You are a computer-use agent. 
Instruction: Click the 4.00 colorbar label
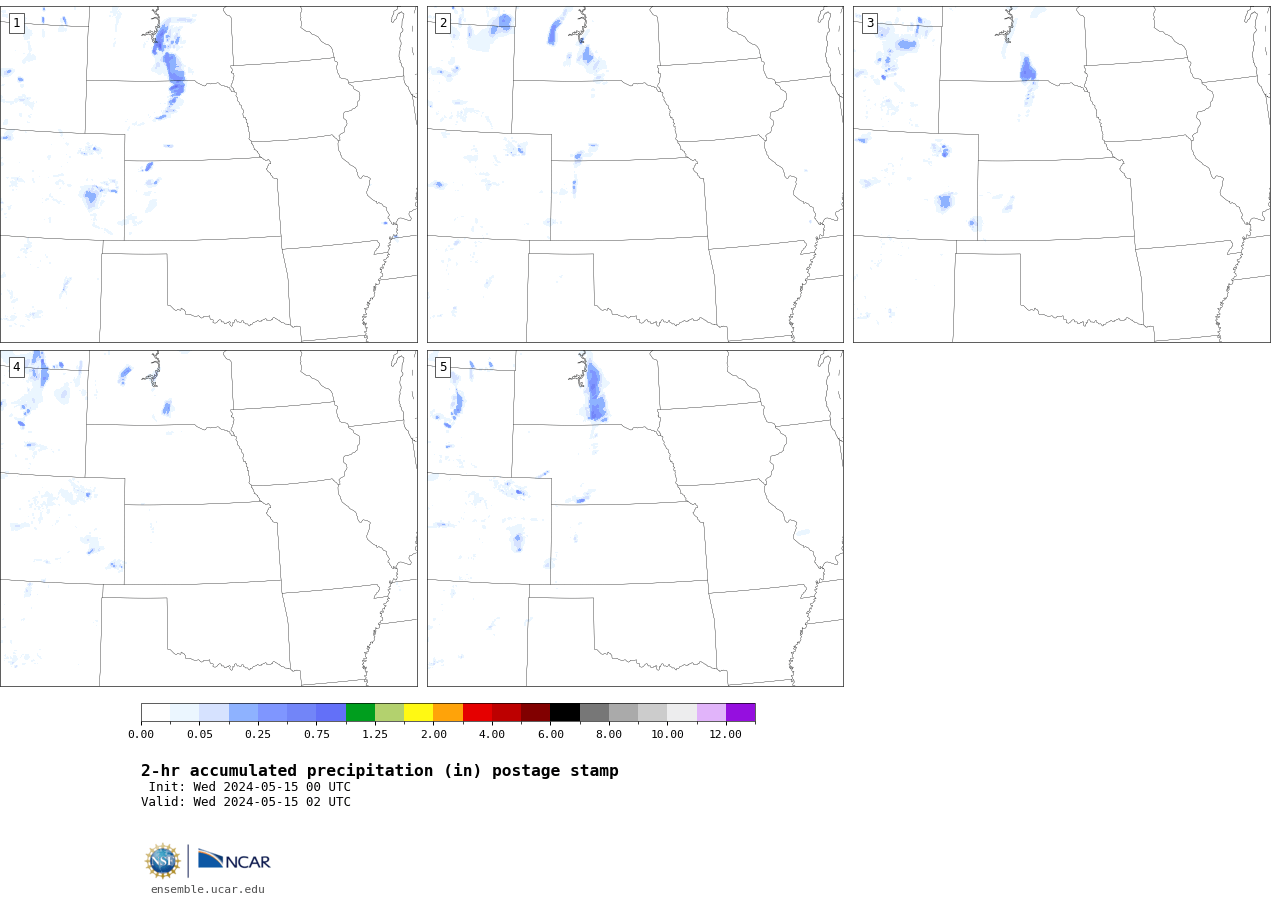pyautogui.click(x=492, y=735)
